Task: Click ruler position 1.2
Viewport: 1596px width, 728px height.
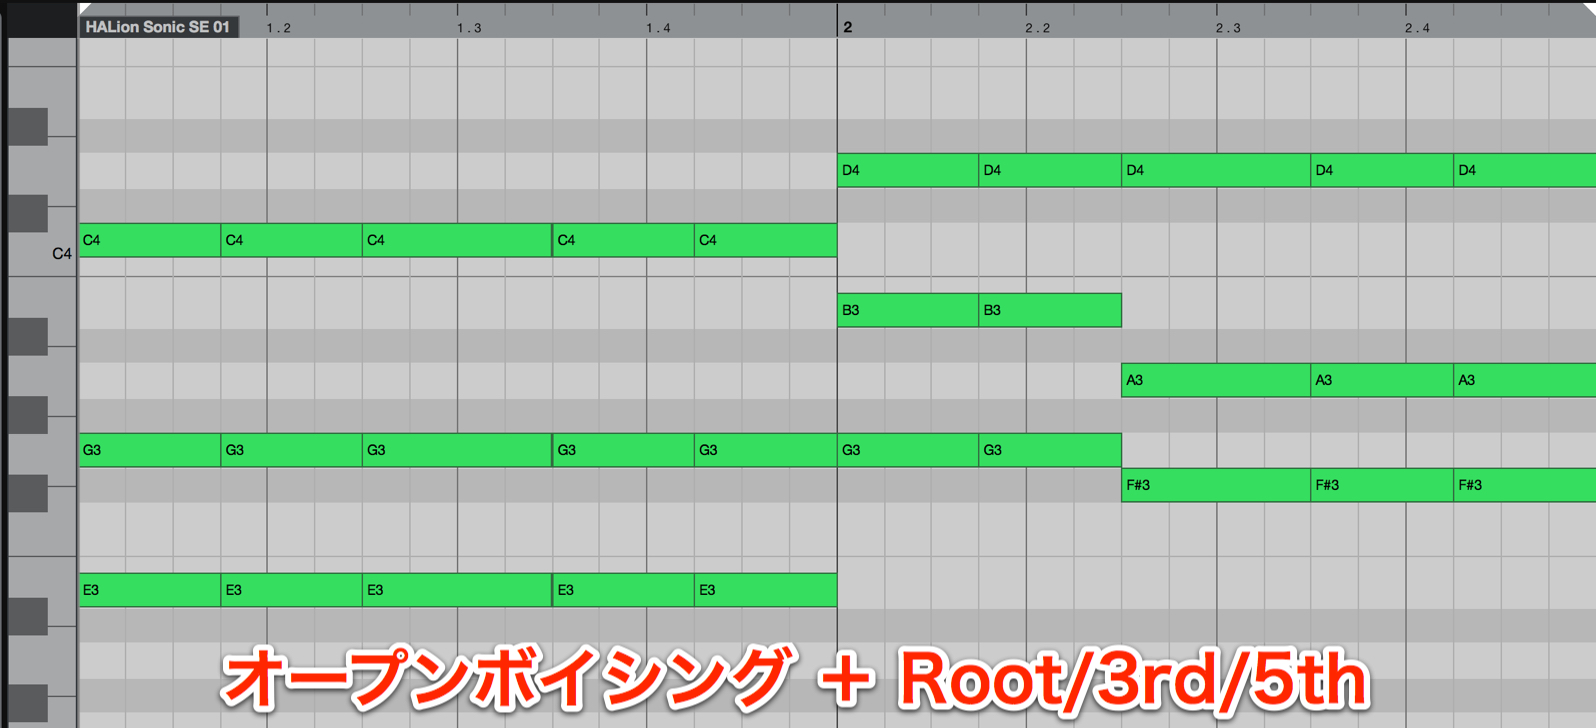Action: 278,28
